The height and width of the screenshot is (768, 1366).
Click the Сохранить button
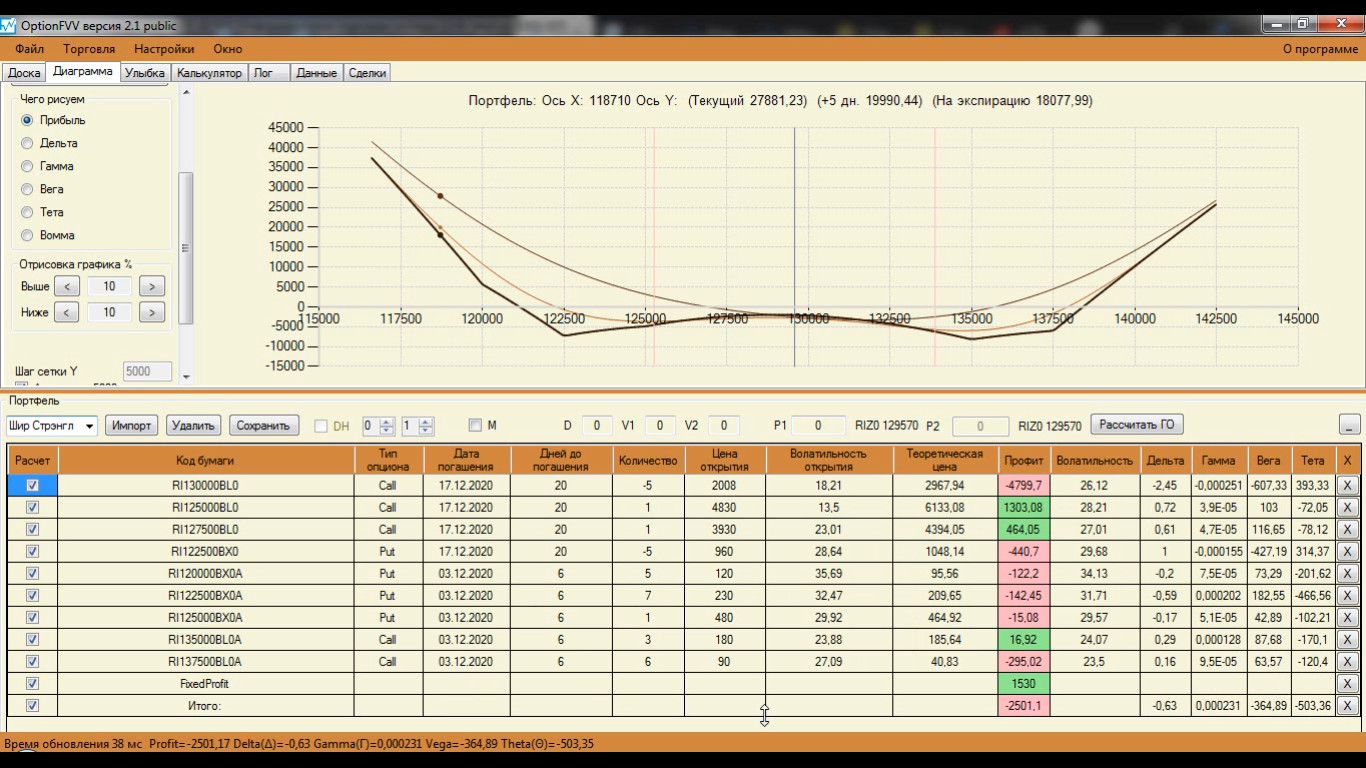click(x=263, y=425)
